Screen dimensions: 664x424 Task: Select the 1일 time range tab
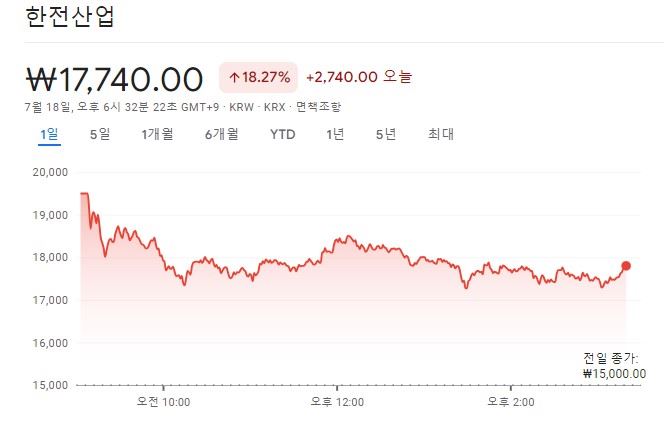49,134
